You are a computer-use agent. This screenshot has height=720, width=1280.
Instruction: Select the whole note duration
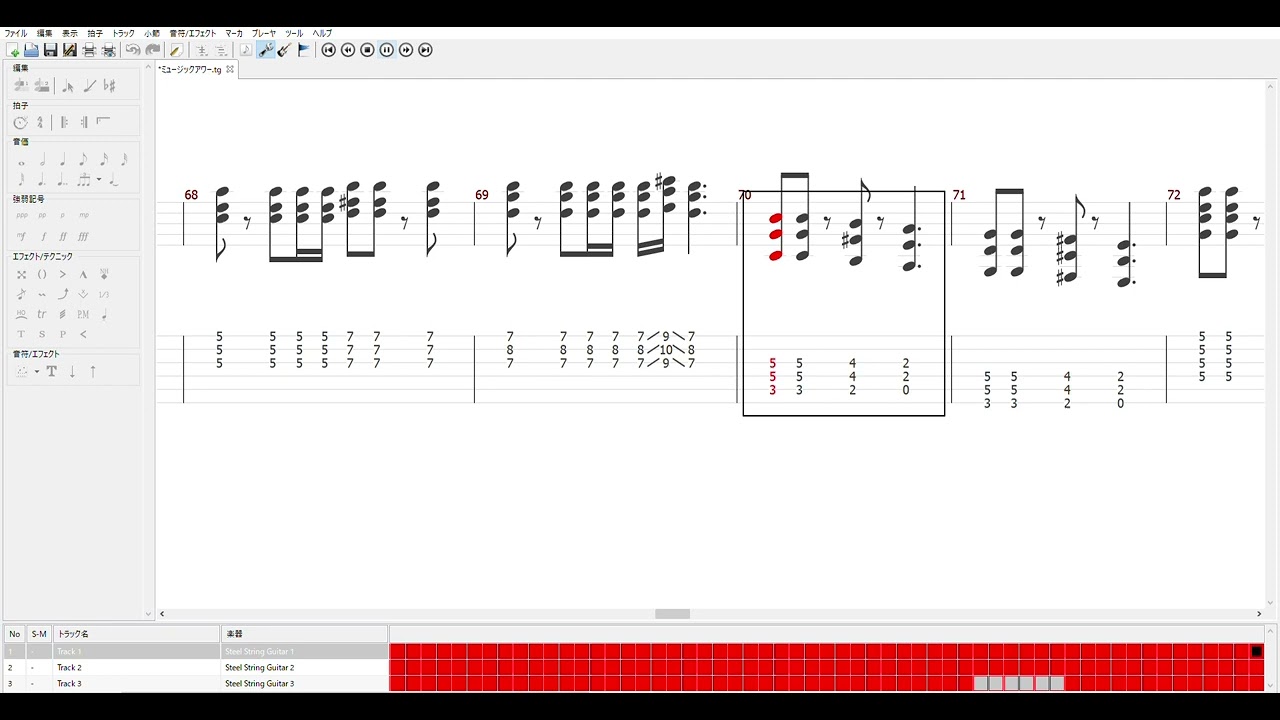coord(20,161)
